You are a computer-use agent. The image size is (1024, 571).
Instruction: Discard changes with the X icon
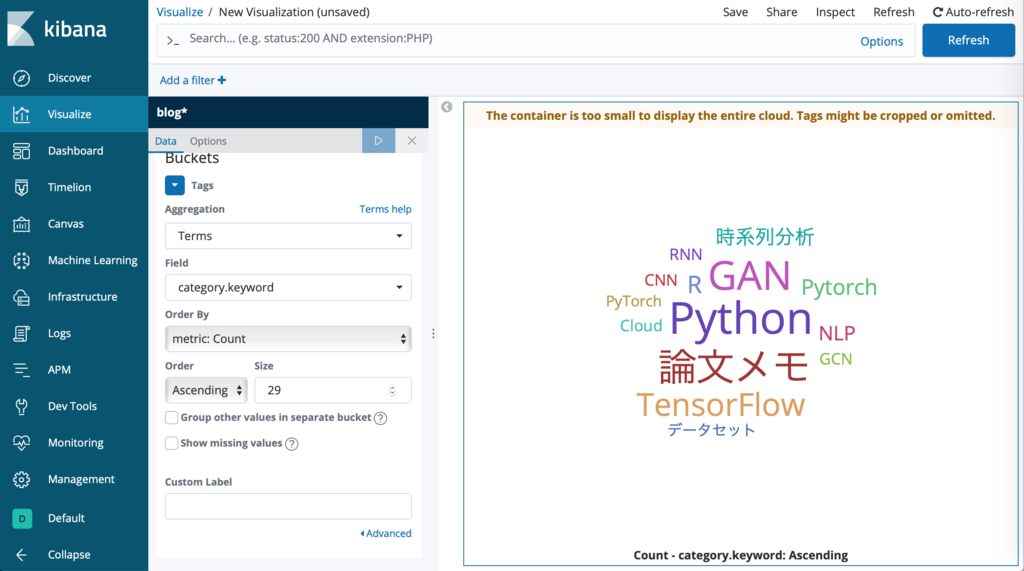[411, 140]
